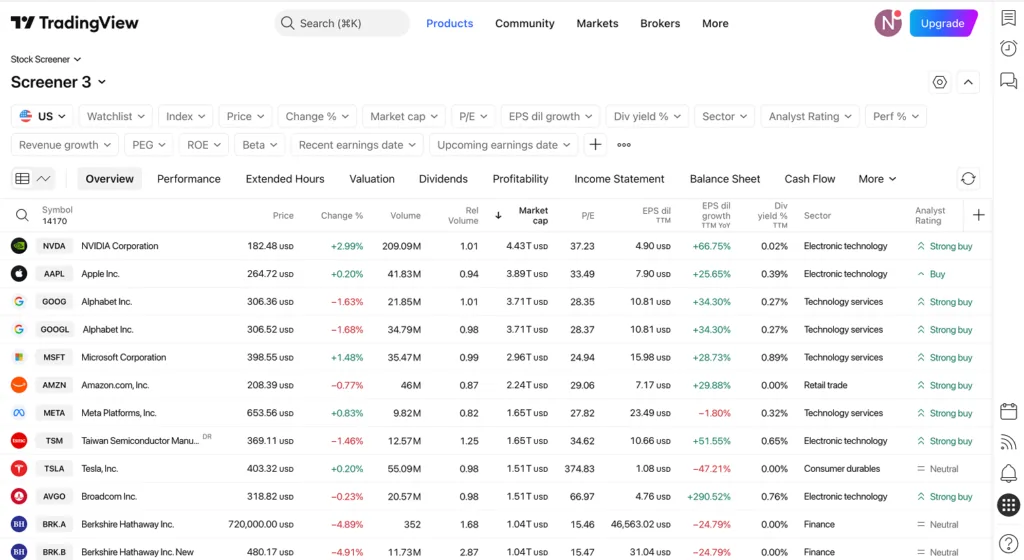Open the Stock Screener type dropdown
Screen dimensions: 1024x560
click(46, 59)
